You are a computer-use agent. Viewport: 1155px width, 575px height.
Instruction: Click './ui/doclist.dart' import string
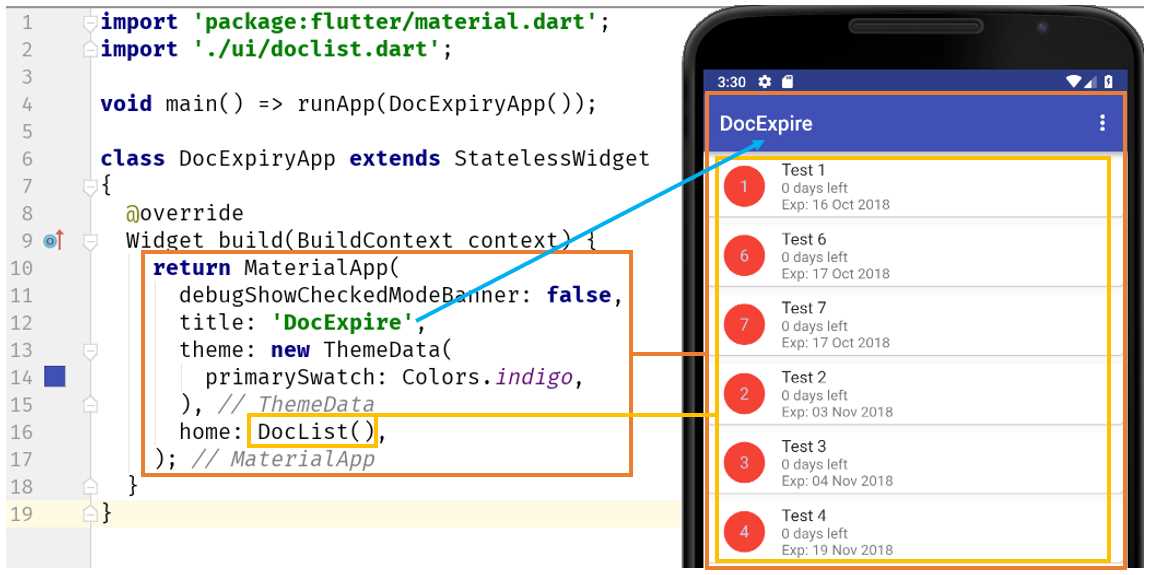tap(317, 49)
